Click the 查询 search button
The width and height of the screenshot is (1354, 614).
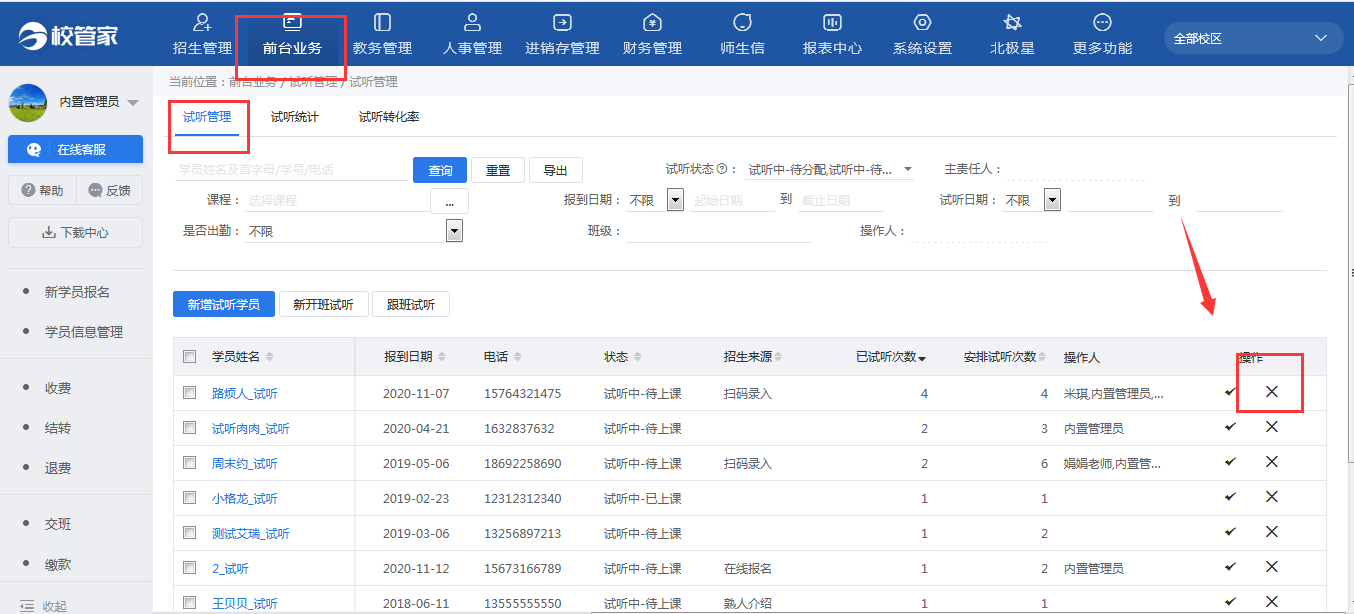[440, 170]
